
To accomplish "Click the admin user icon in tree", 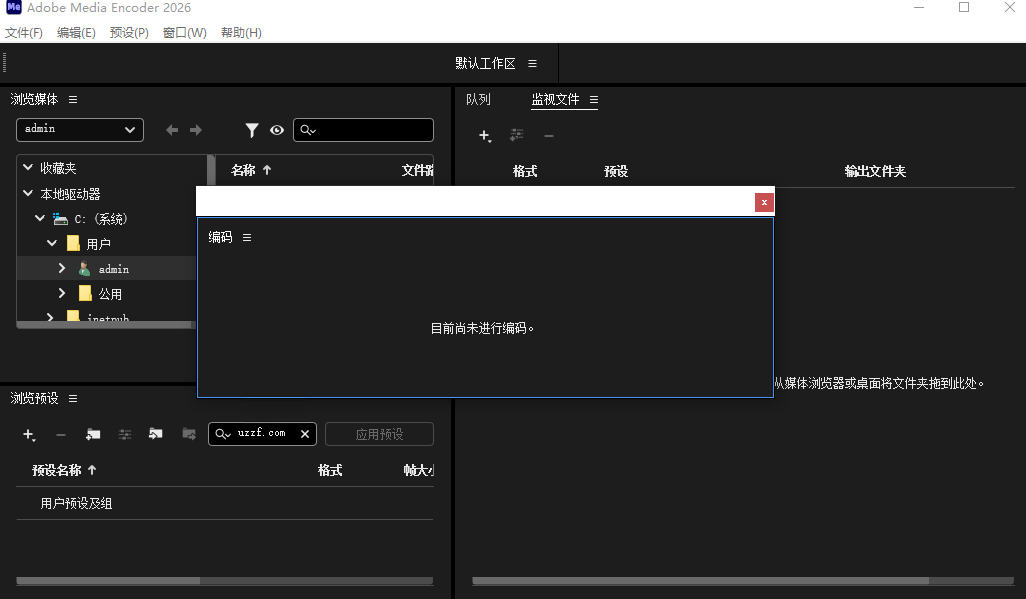I will click(x=84, y=269).
